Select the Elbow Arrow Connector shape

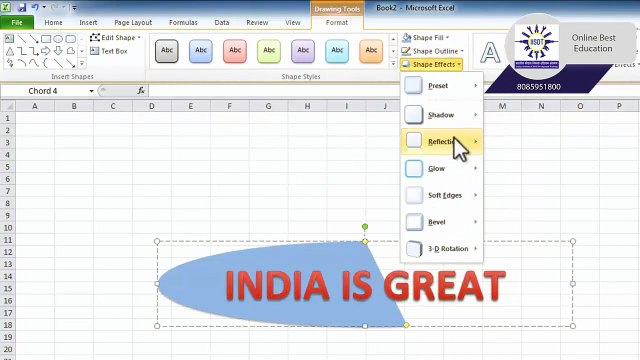(x=34, y=51)
